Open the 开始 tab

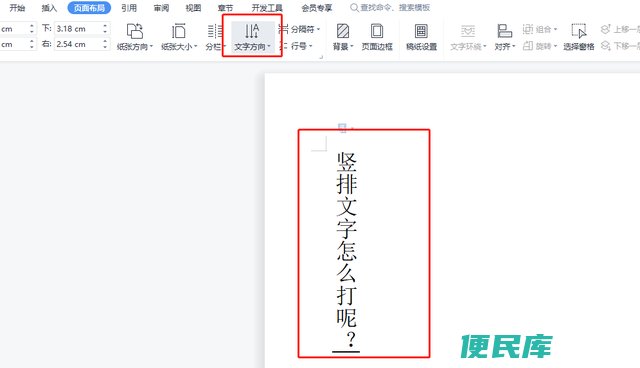[17, 8]
